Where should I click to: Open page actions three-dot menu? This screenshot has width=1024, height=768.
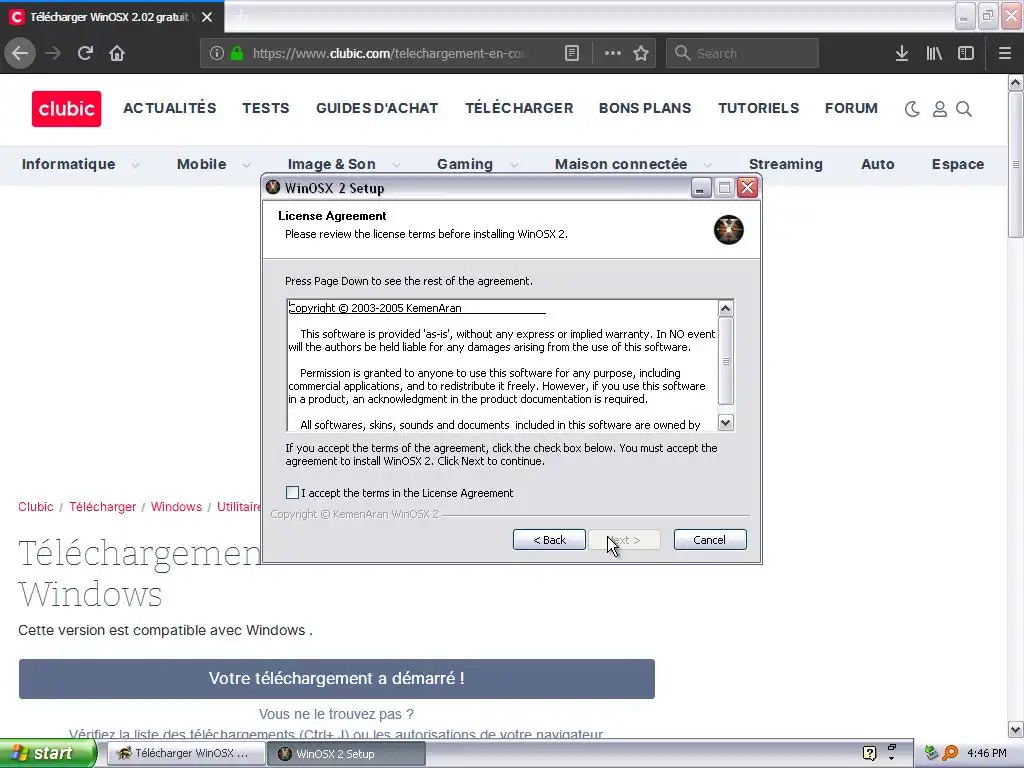[613, 54]
